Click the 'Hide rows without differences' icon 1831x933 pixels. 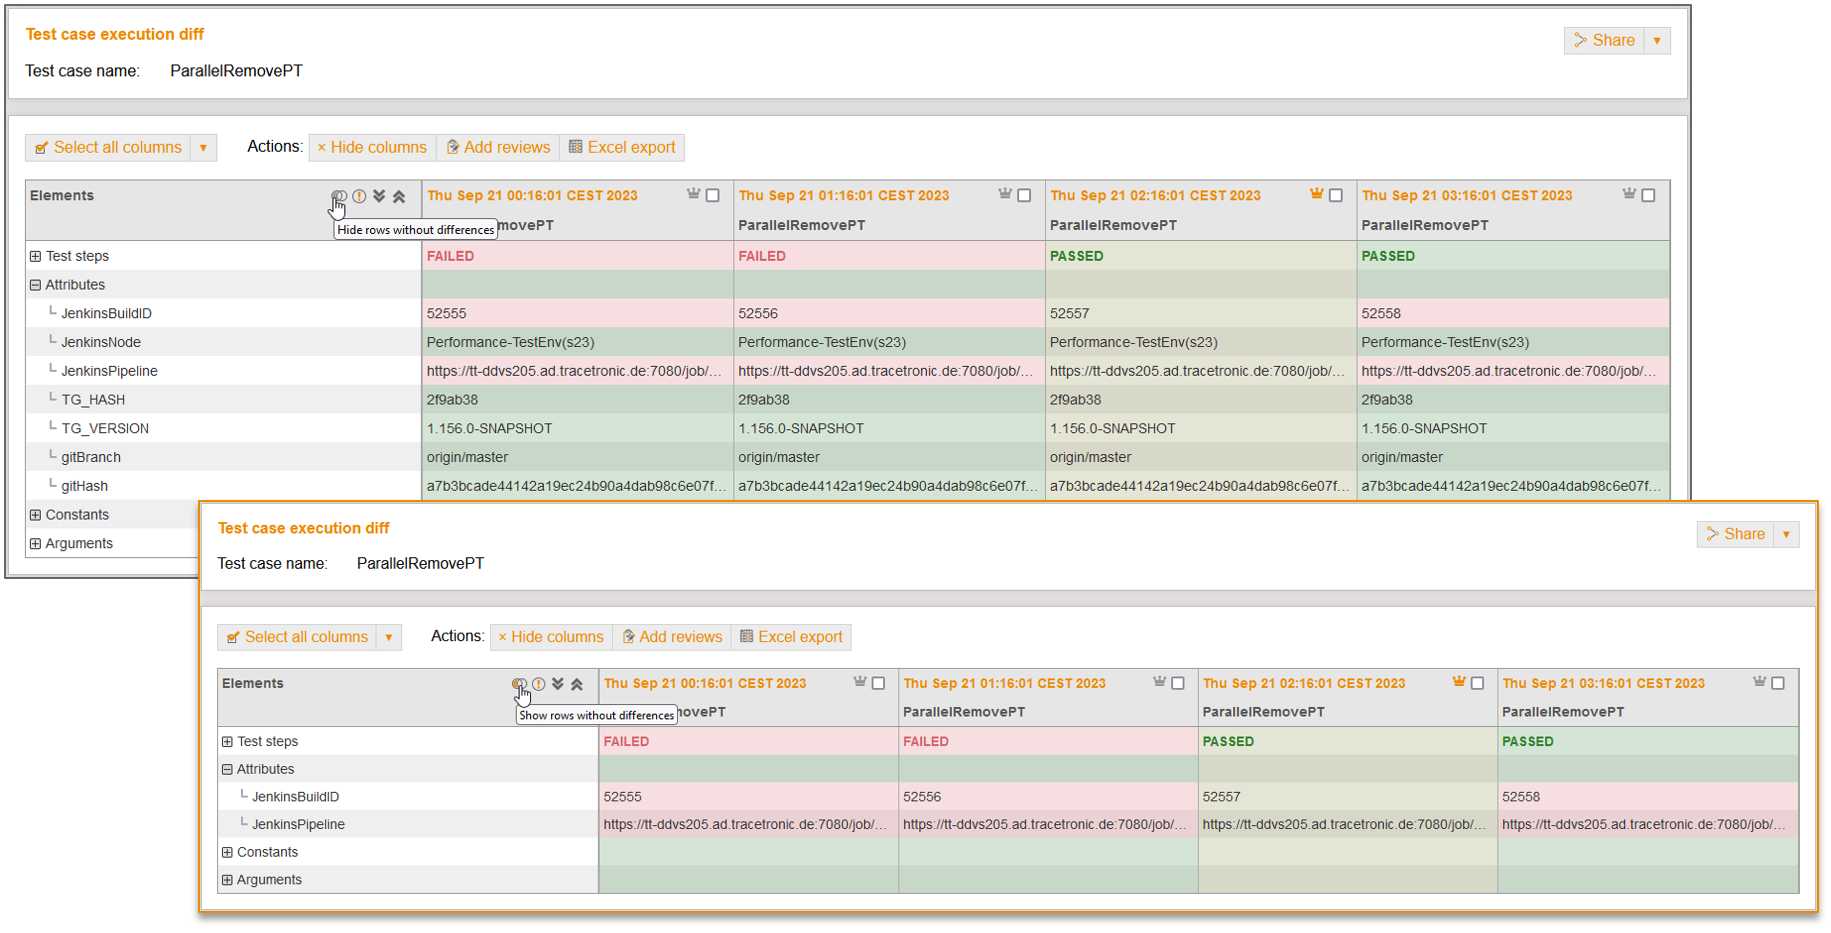(x=339, y=197)
